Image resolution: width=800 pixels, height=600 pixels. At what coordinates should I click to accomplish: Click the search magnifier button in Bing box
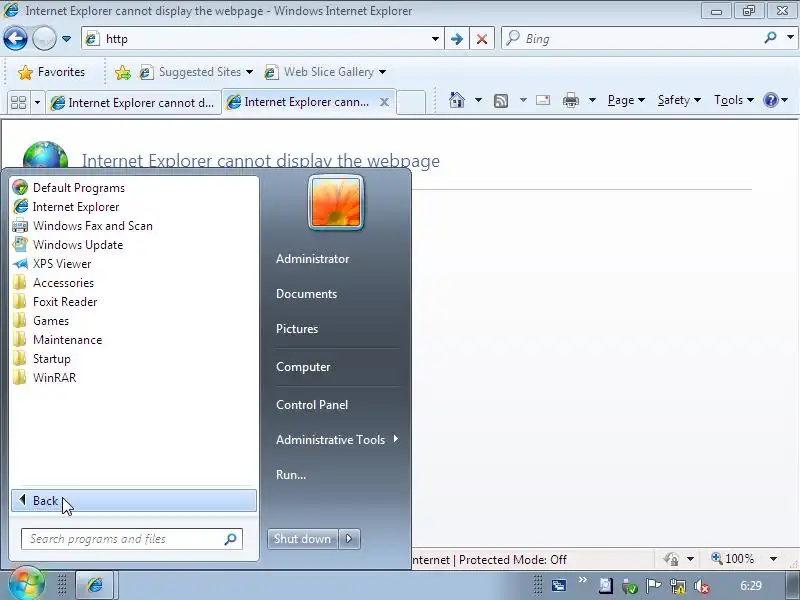pyautogui.click(x=770, y=38)
